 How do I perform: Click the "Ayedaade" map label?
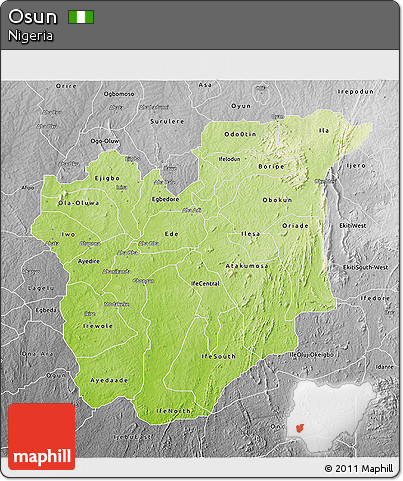(109, 380)
